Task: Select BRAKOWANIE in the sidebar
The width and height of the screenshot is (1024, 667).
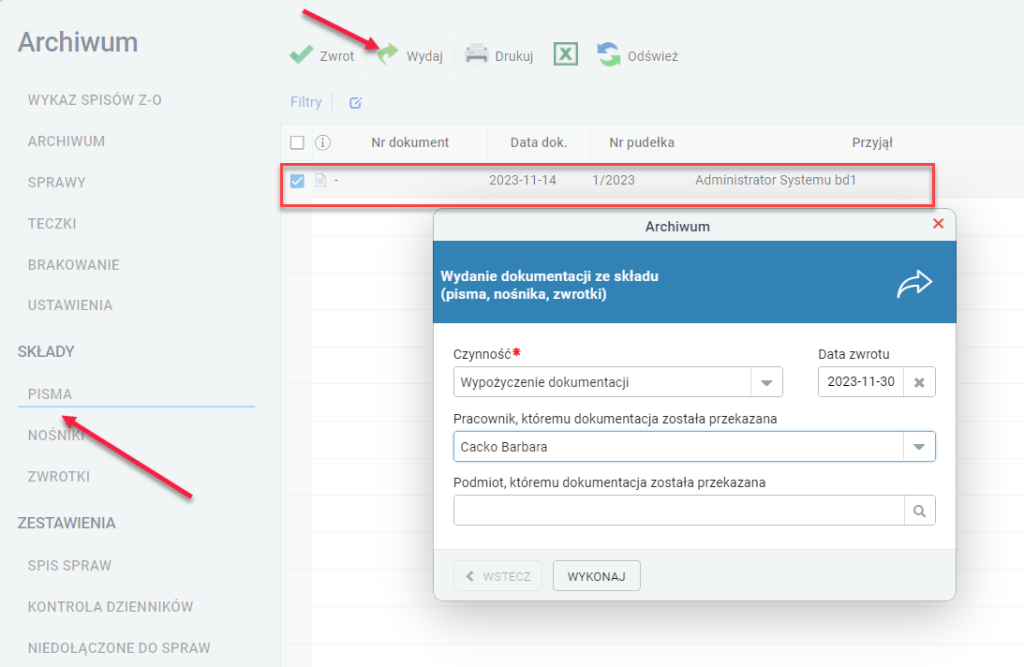Action: tap(74, 265)
